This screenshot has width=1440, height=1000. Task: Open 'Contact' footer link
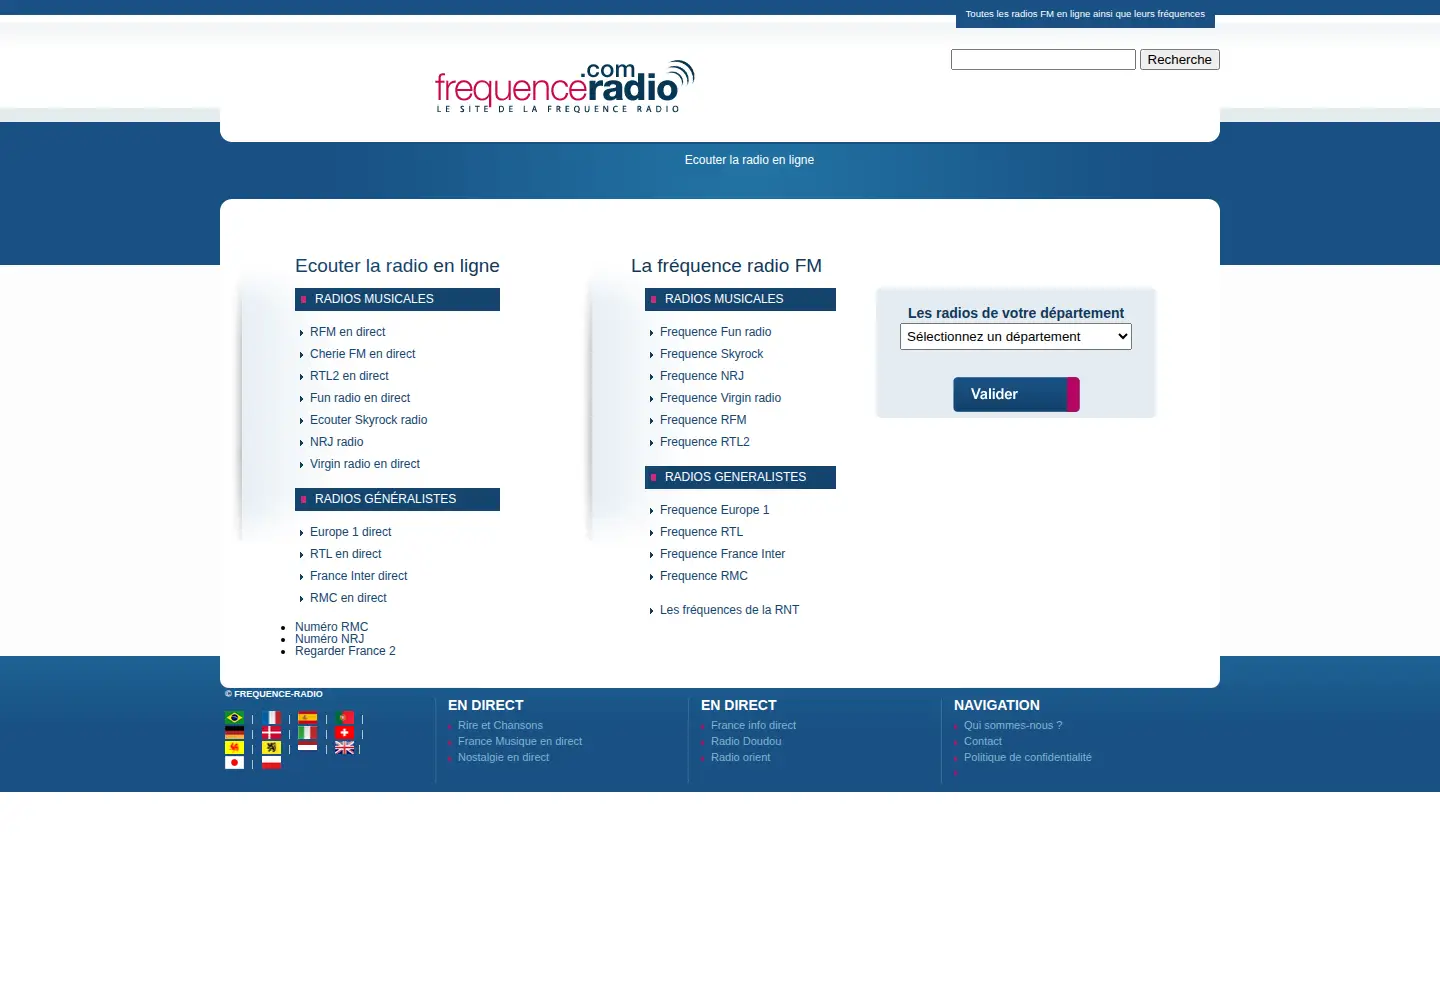[x=982, y=741]
